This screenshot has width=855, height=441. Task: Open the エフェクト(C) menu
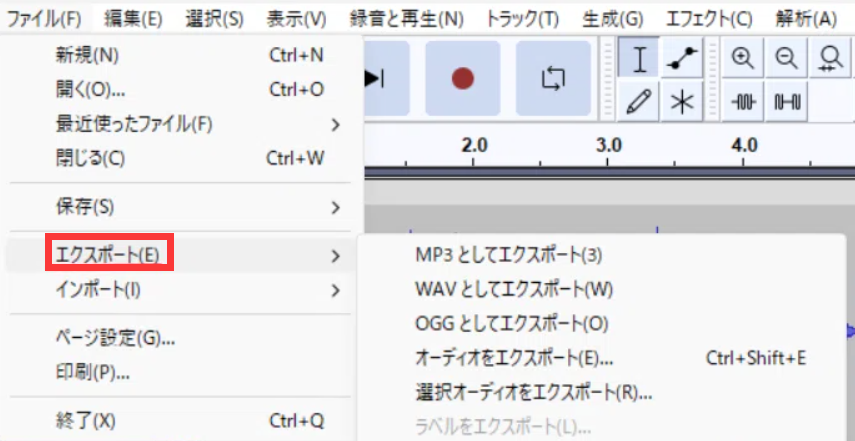708,18
